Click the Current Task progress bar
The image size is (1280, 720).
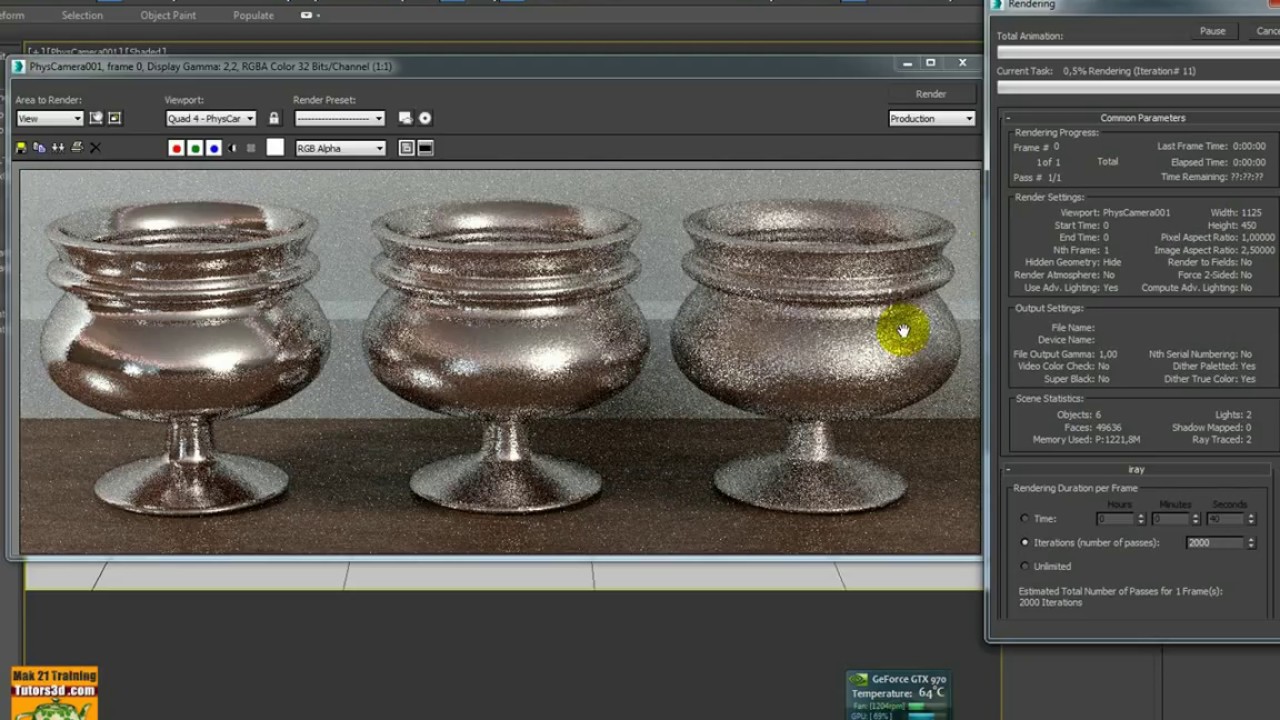1138,87
